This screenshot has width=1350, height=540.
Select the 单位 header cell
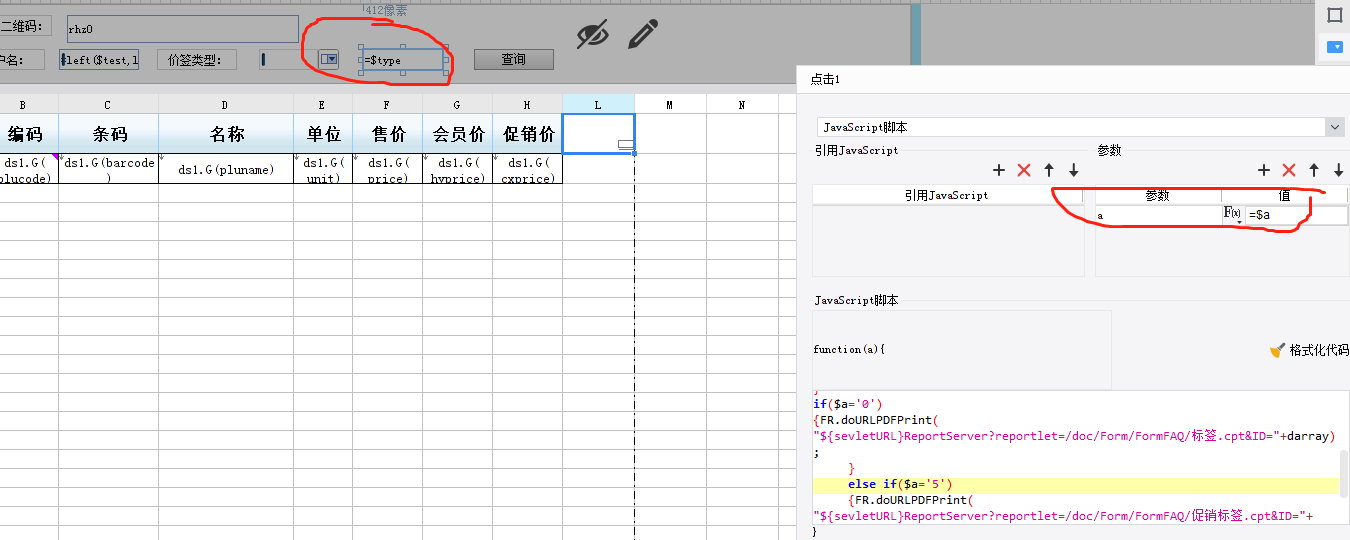pos(322,134)
